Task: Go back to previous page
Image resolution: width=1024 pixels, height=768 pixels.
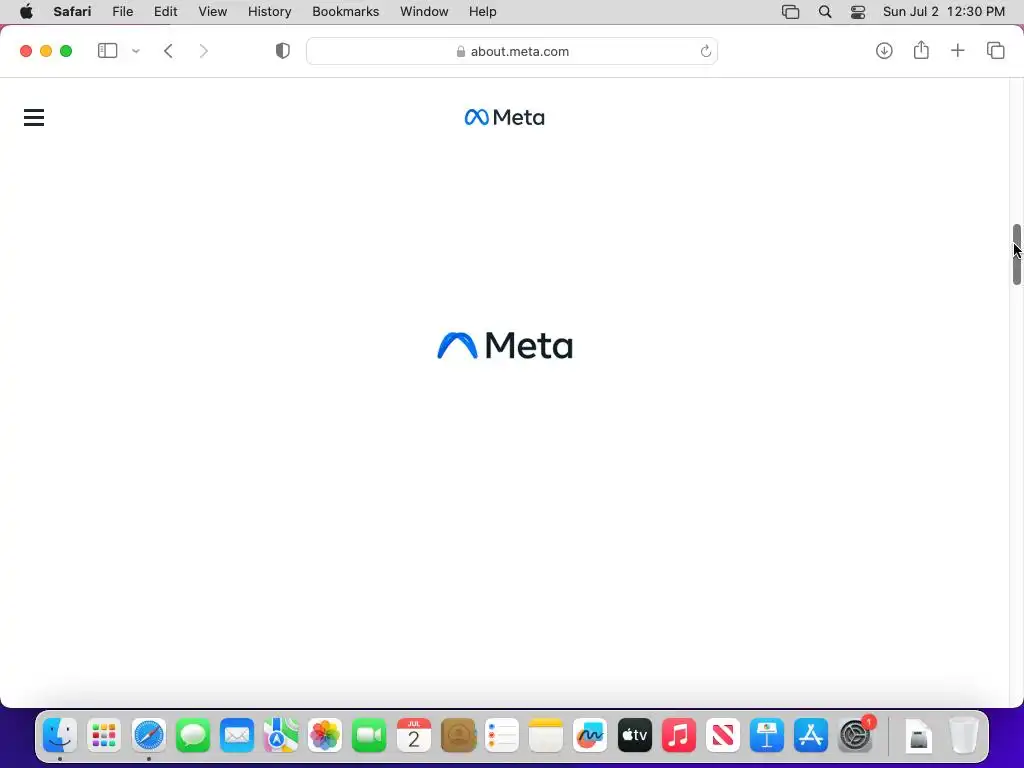Action: point(168,51)
